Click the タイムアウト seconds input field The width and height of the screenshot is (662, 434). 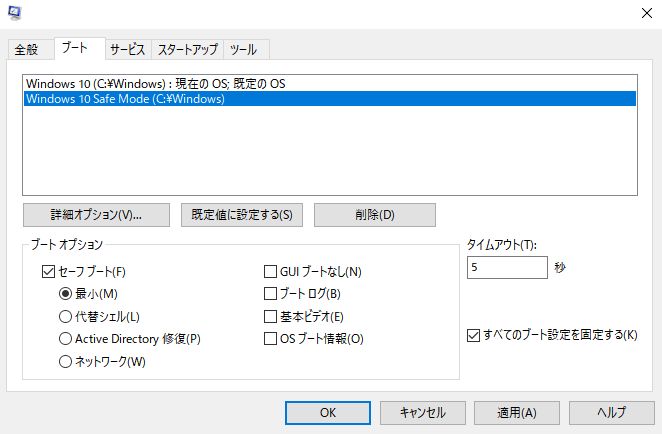(x=506, y=268)
